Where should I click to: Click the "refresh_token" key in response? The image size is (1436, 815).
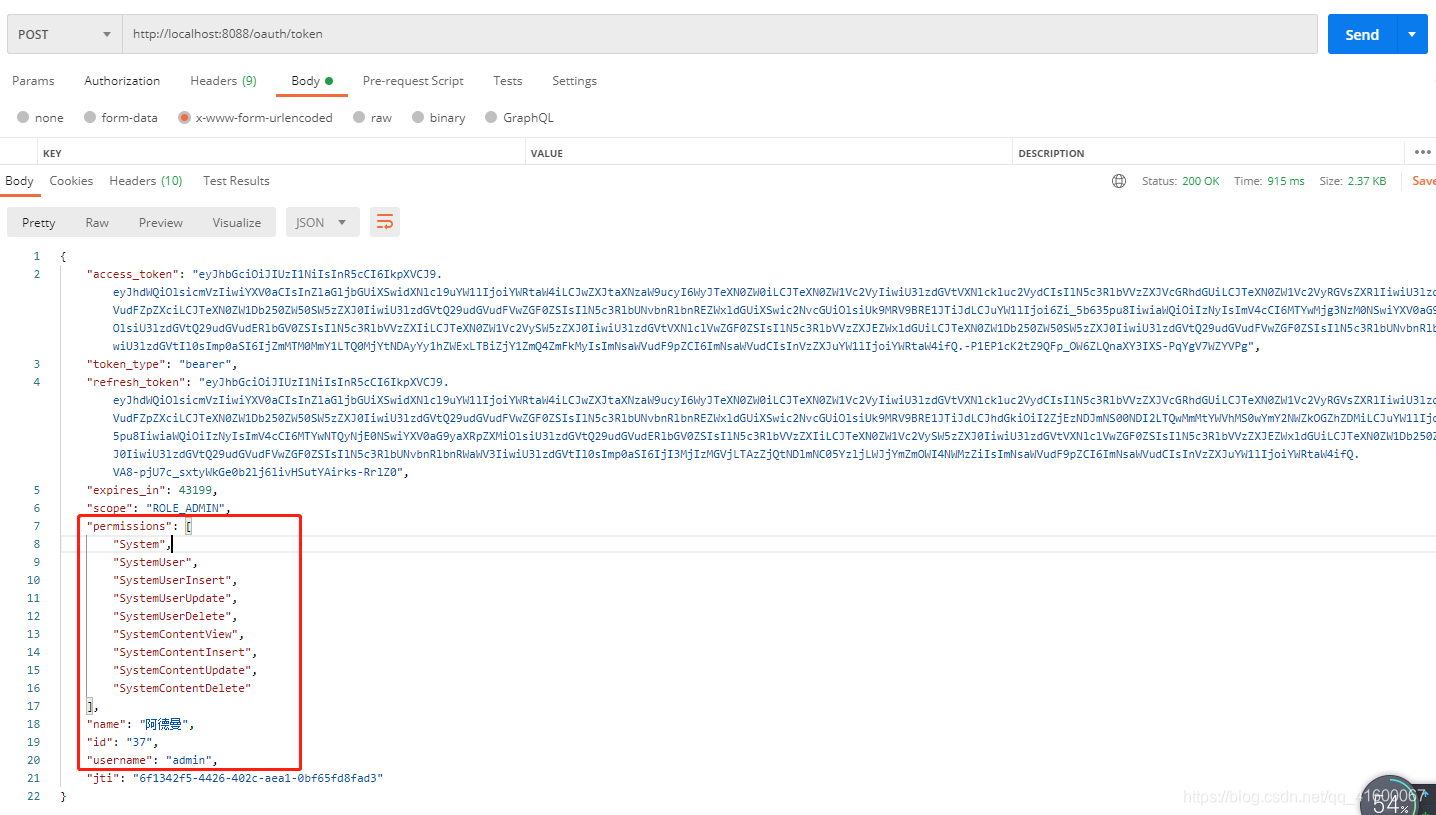click(x=136, y=382)
